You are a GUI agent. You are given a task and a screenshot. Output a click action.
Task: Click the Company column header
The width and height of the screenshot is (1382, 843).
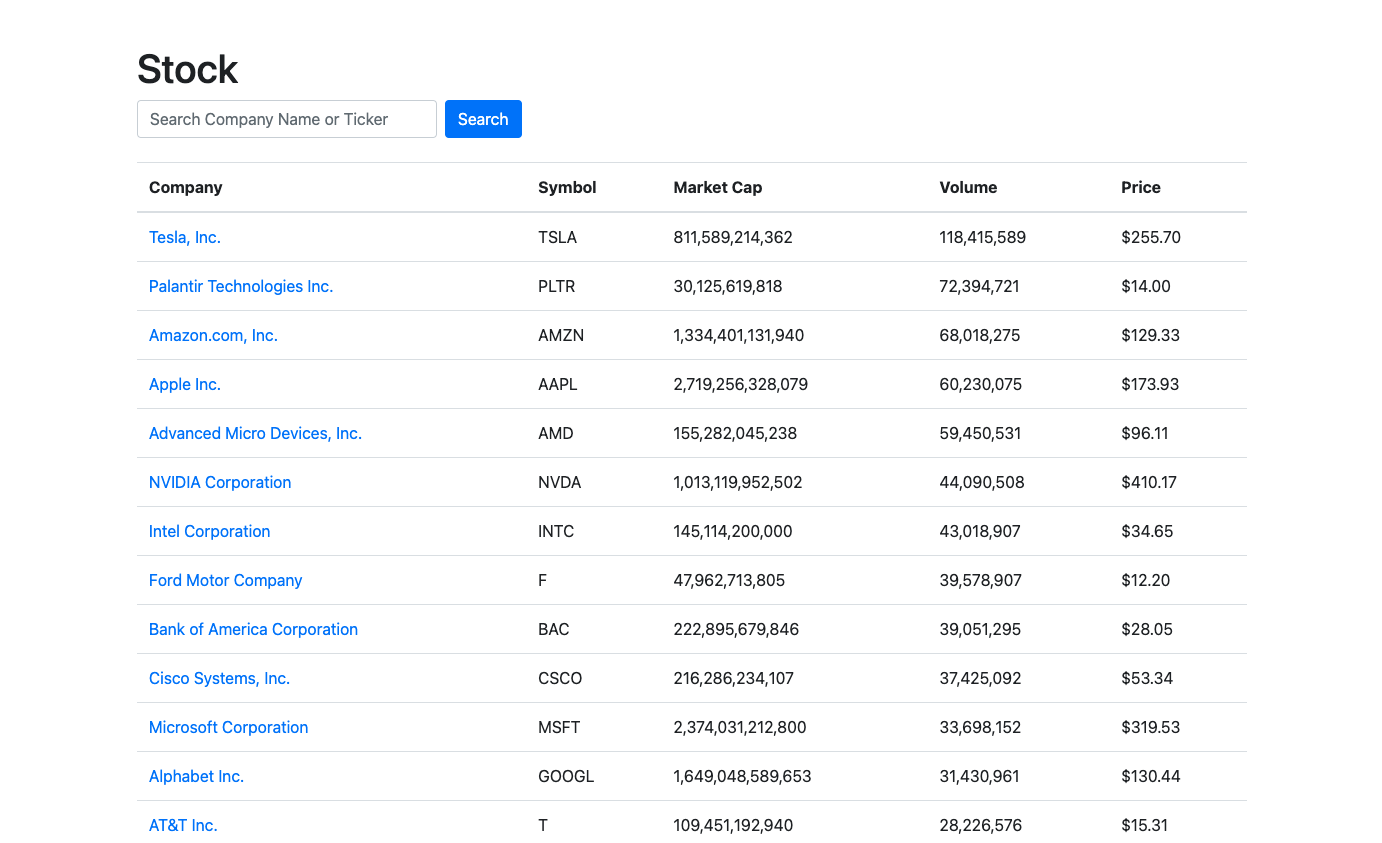[x=186, y=187]
